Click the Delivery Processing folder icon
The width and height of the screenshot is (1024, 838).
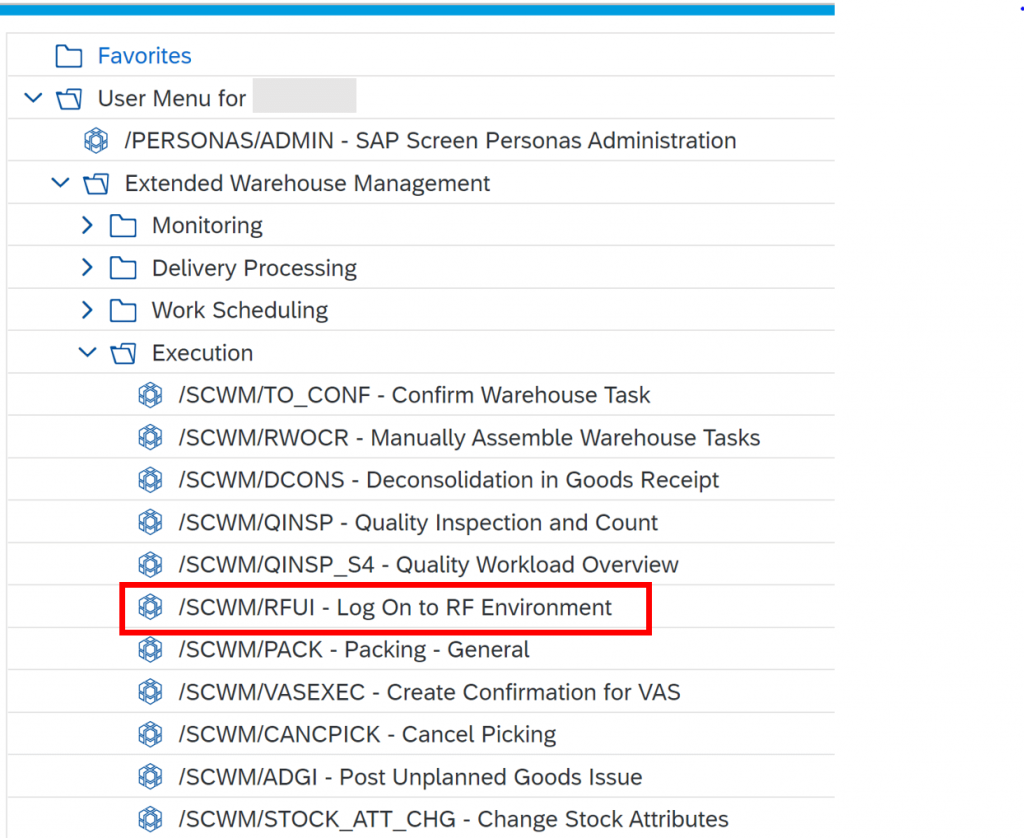[x=123, y=268]
